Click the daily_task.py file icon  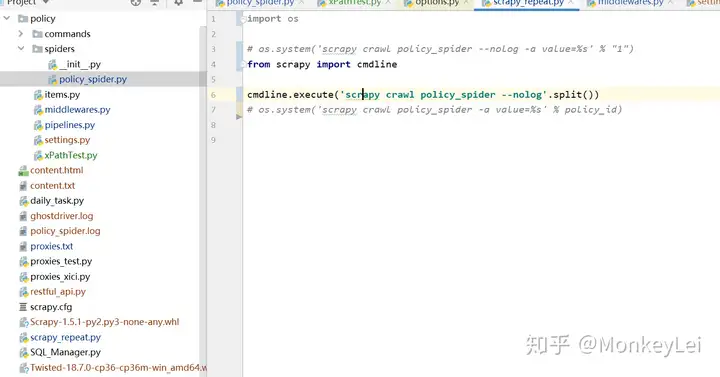[23, 201]
